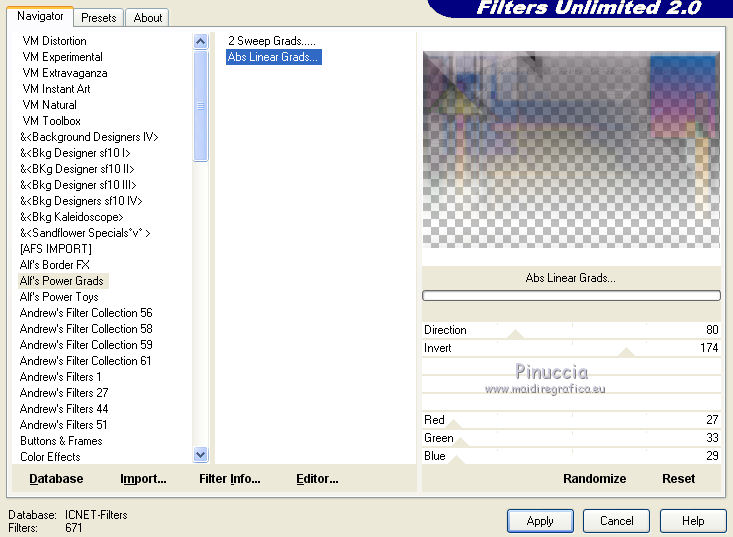Screen dimensions: 733x537
Task: Select Andrew's Filters 1 category
Action: point(60,377)
